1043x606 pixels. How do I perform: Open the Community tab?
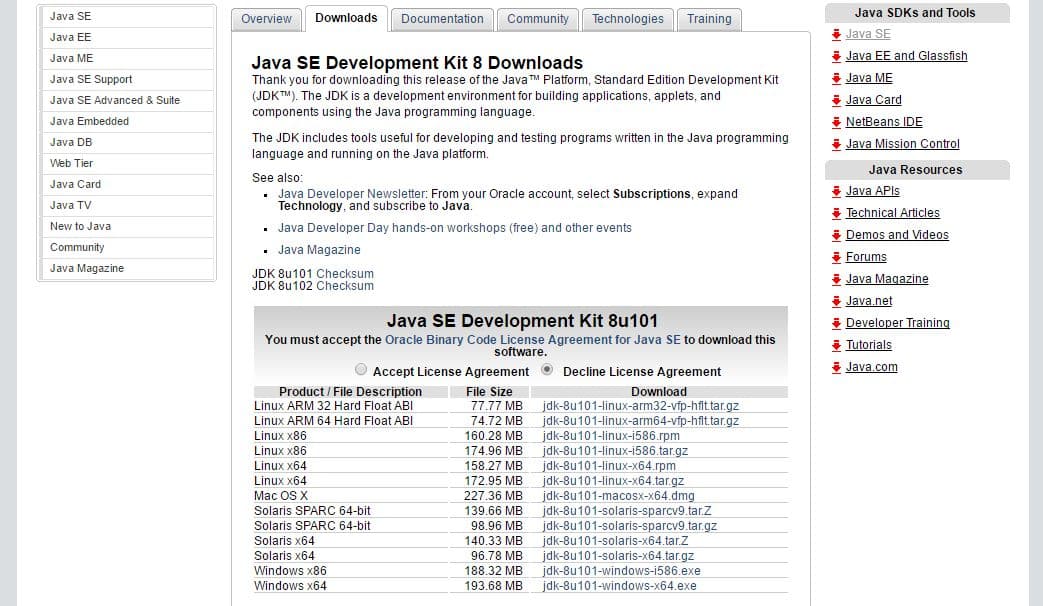pyautogui.click(x=537, y=19)
